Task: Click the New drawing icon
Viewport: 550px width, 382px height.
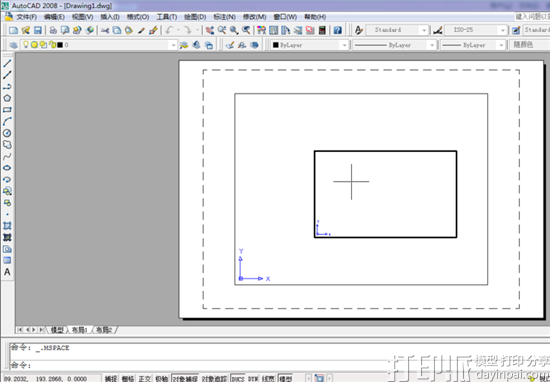Action: pyautogui.click(x=13, y=30)
